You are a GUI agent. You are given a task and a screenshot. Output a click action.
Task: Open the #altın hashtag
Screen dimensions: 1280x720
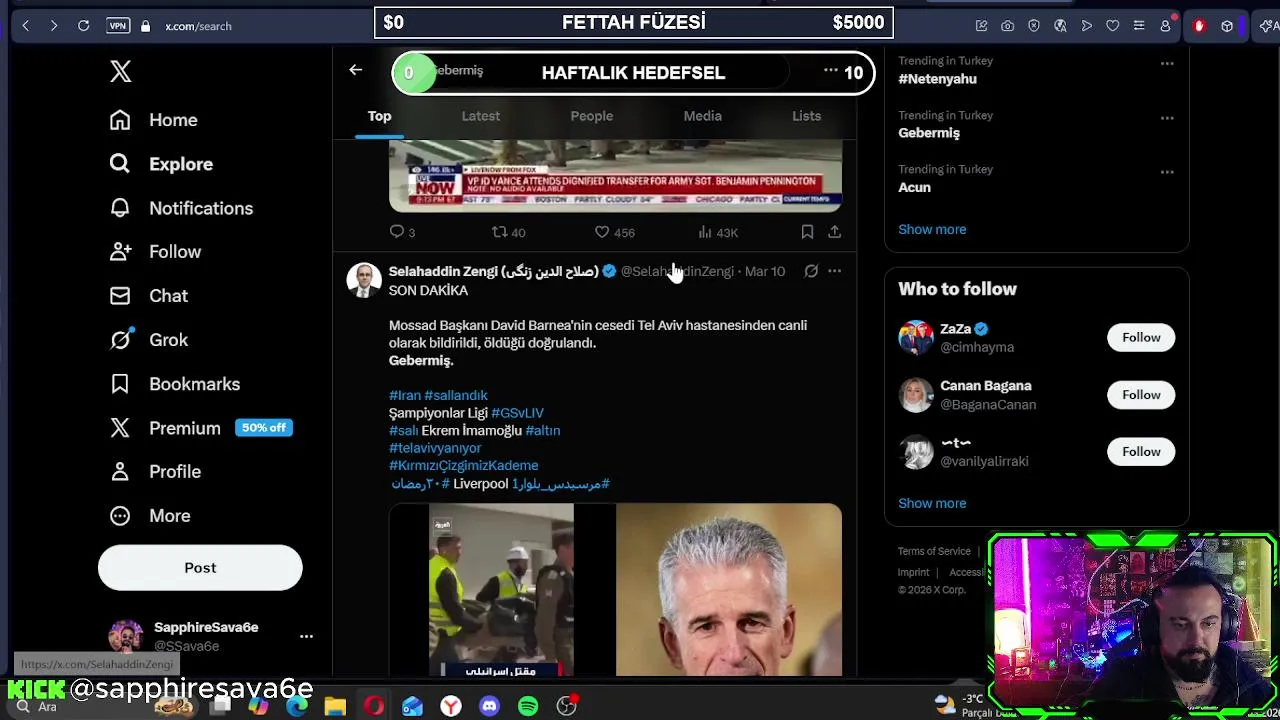click(542, 431)
